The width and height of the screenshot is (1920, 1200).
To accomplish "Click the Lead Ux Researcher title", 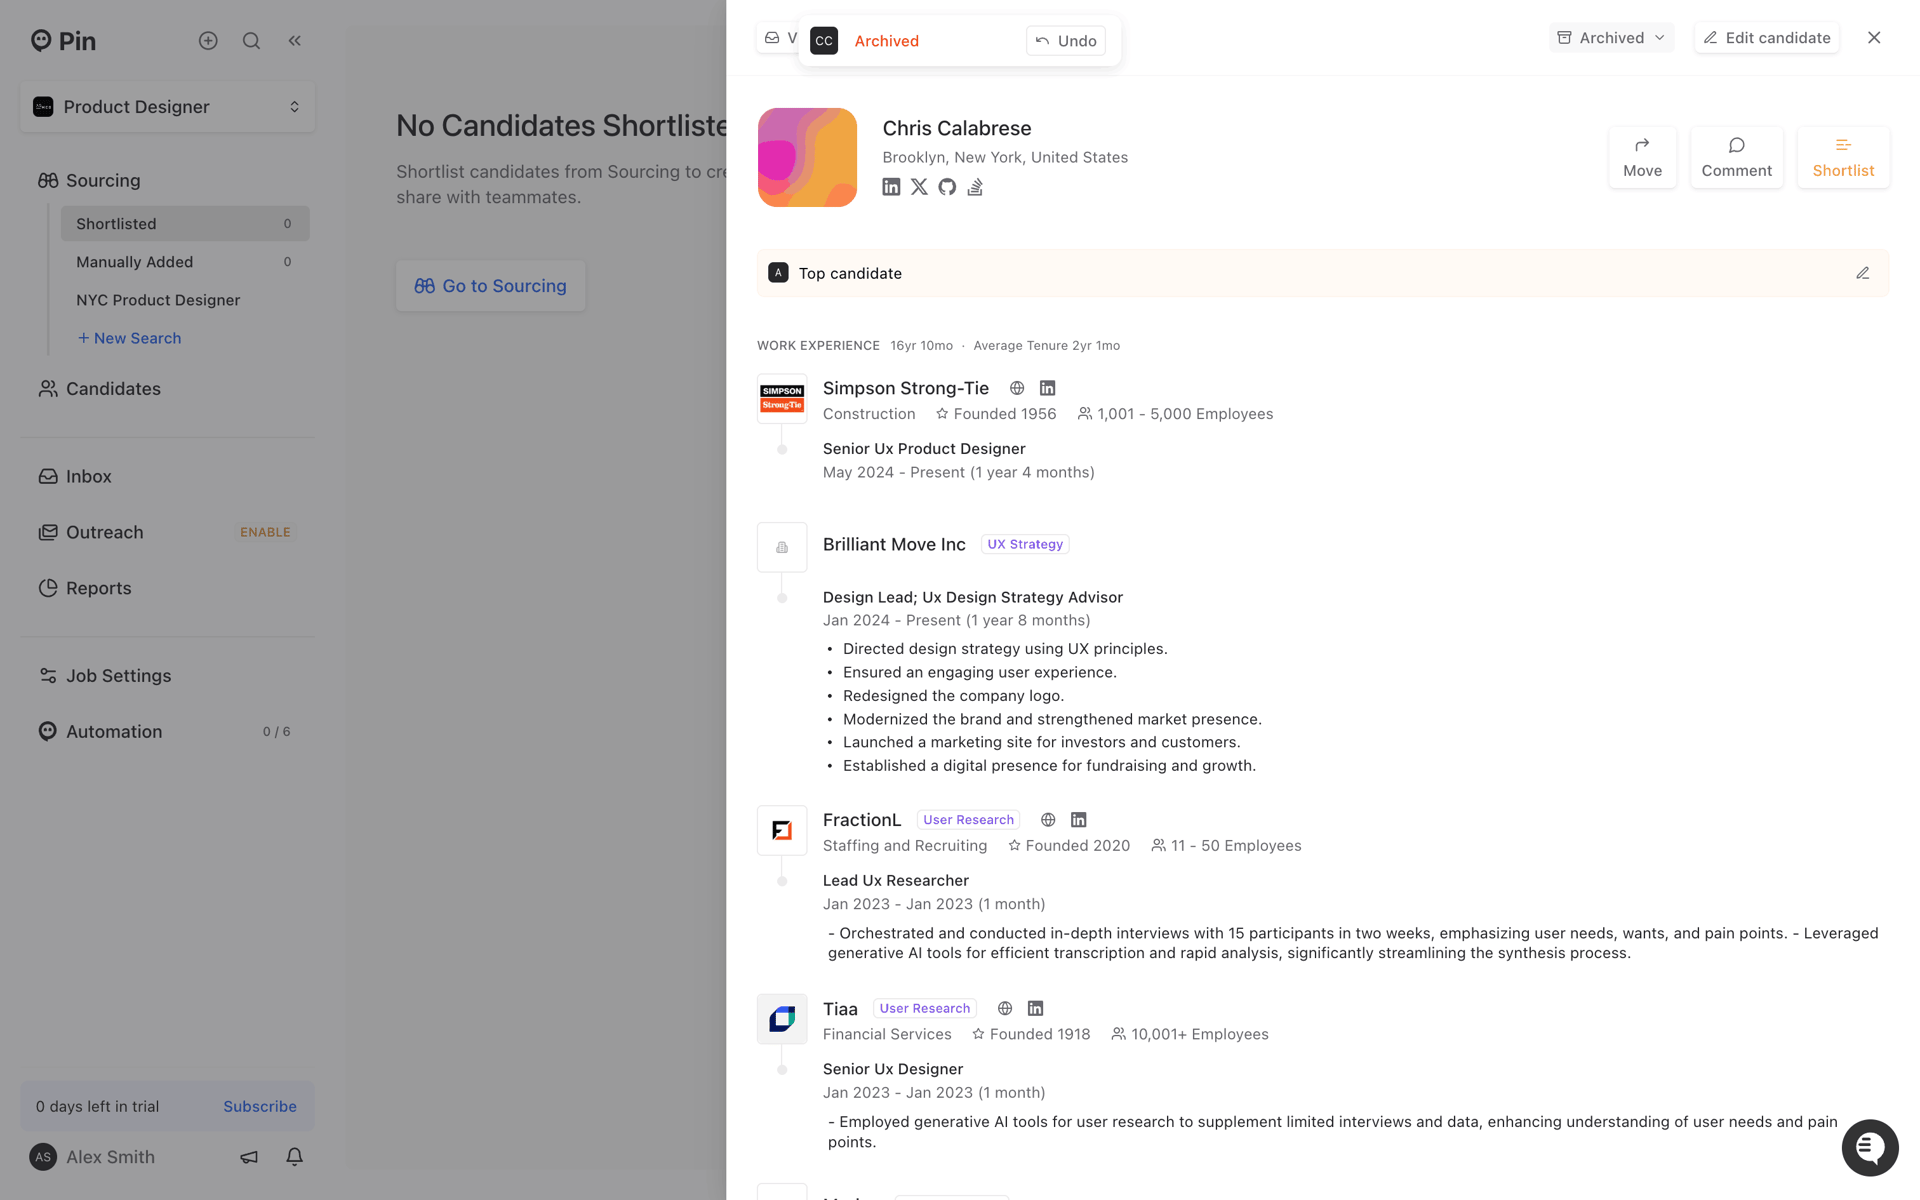I will (896, 881).
